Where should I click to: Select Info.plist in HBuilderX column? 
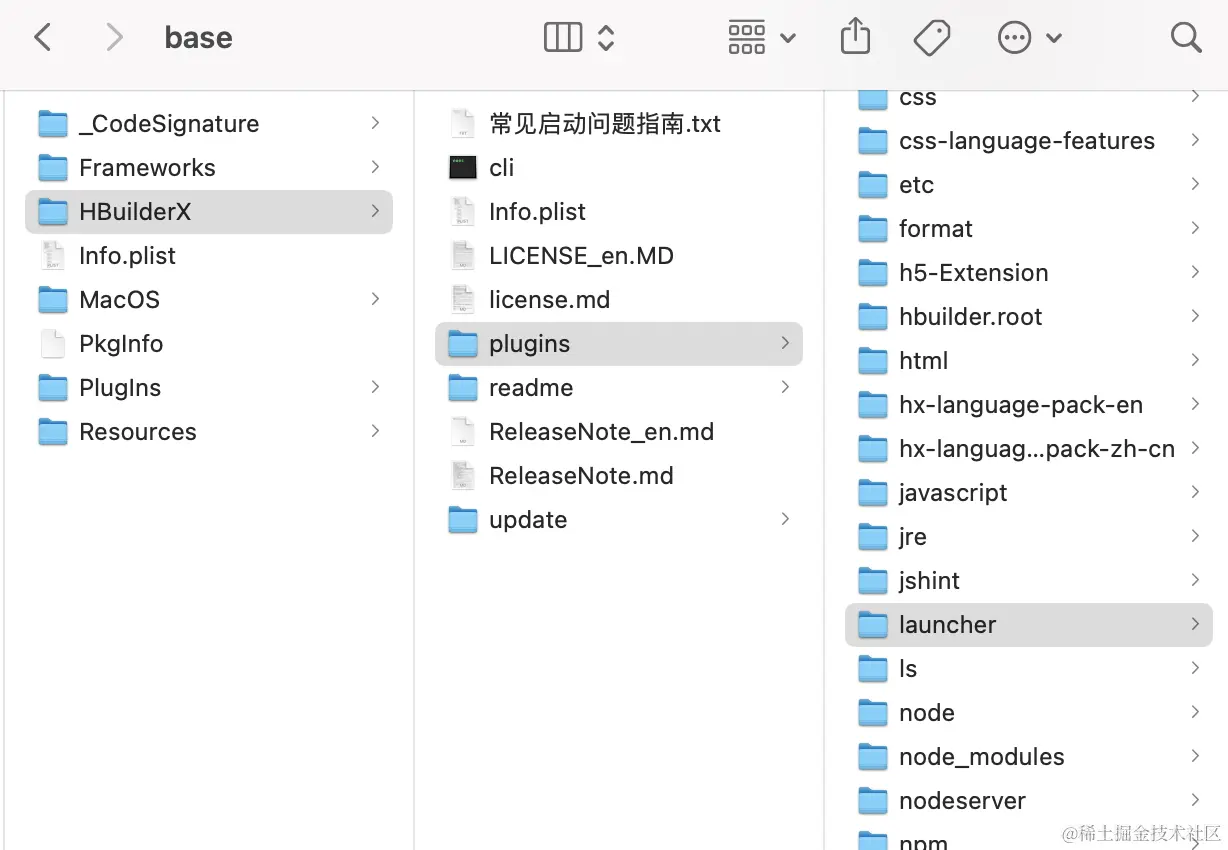537,212
